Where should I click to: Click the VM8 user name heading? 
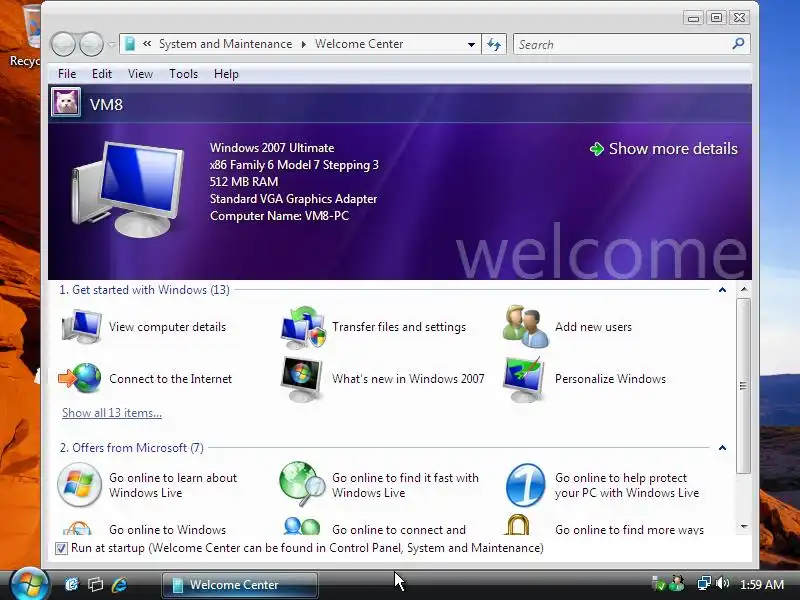[106, 105]
